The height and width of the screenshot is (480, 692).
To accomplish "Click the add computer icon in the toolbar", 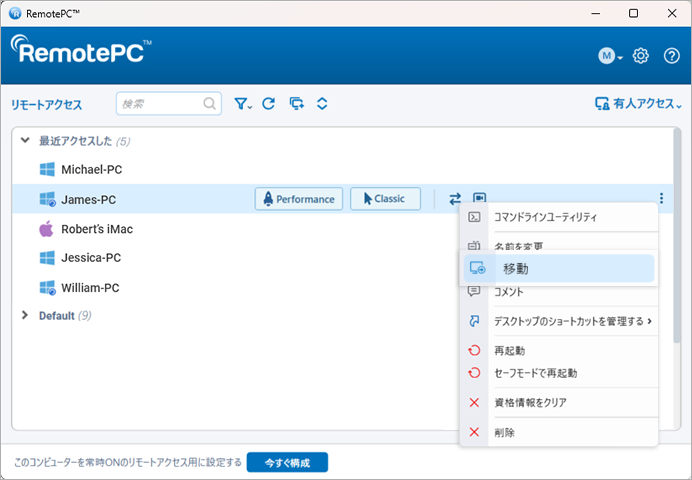I will [x=297, y=104].
